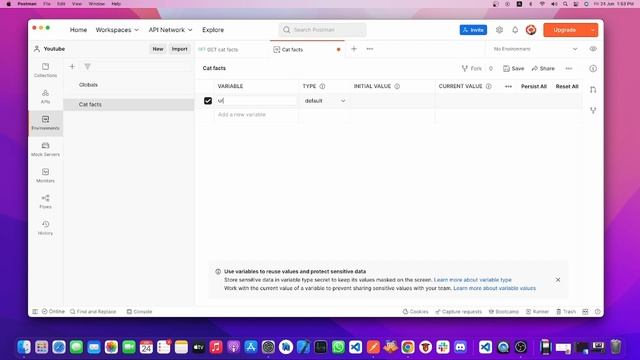This screenshot has width=640, height=360.
Task: Click the Upgrade button
Action: coord(565,30)
